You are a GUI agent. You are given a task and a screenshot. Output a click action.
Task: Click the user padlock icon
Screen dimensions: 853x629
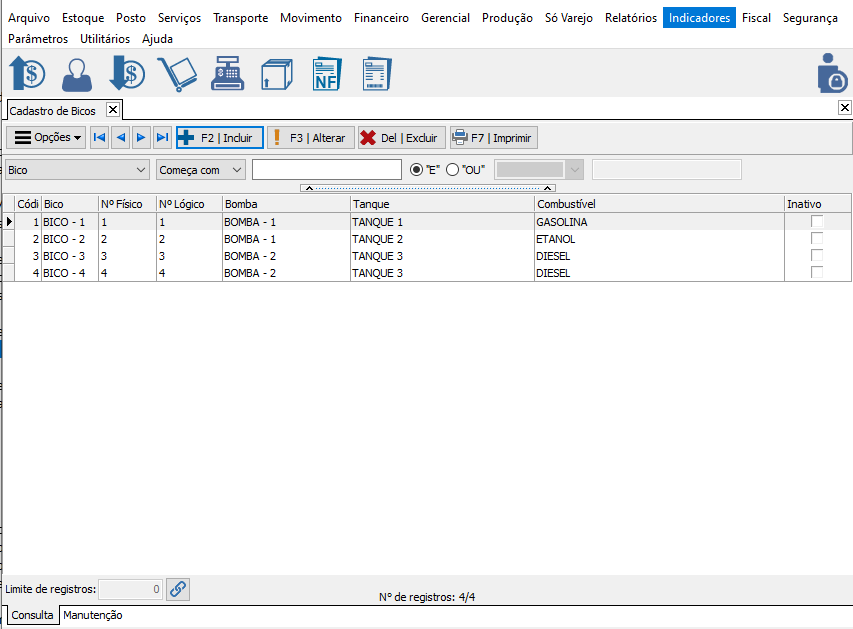pos(831,75)
